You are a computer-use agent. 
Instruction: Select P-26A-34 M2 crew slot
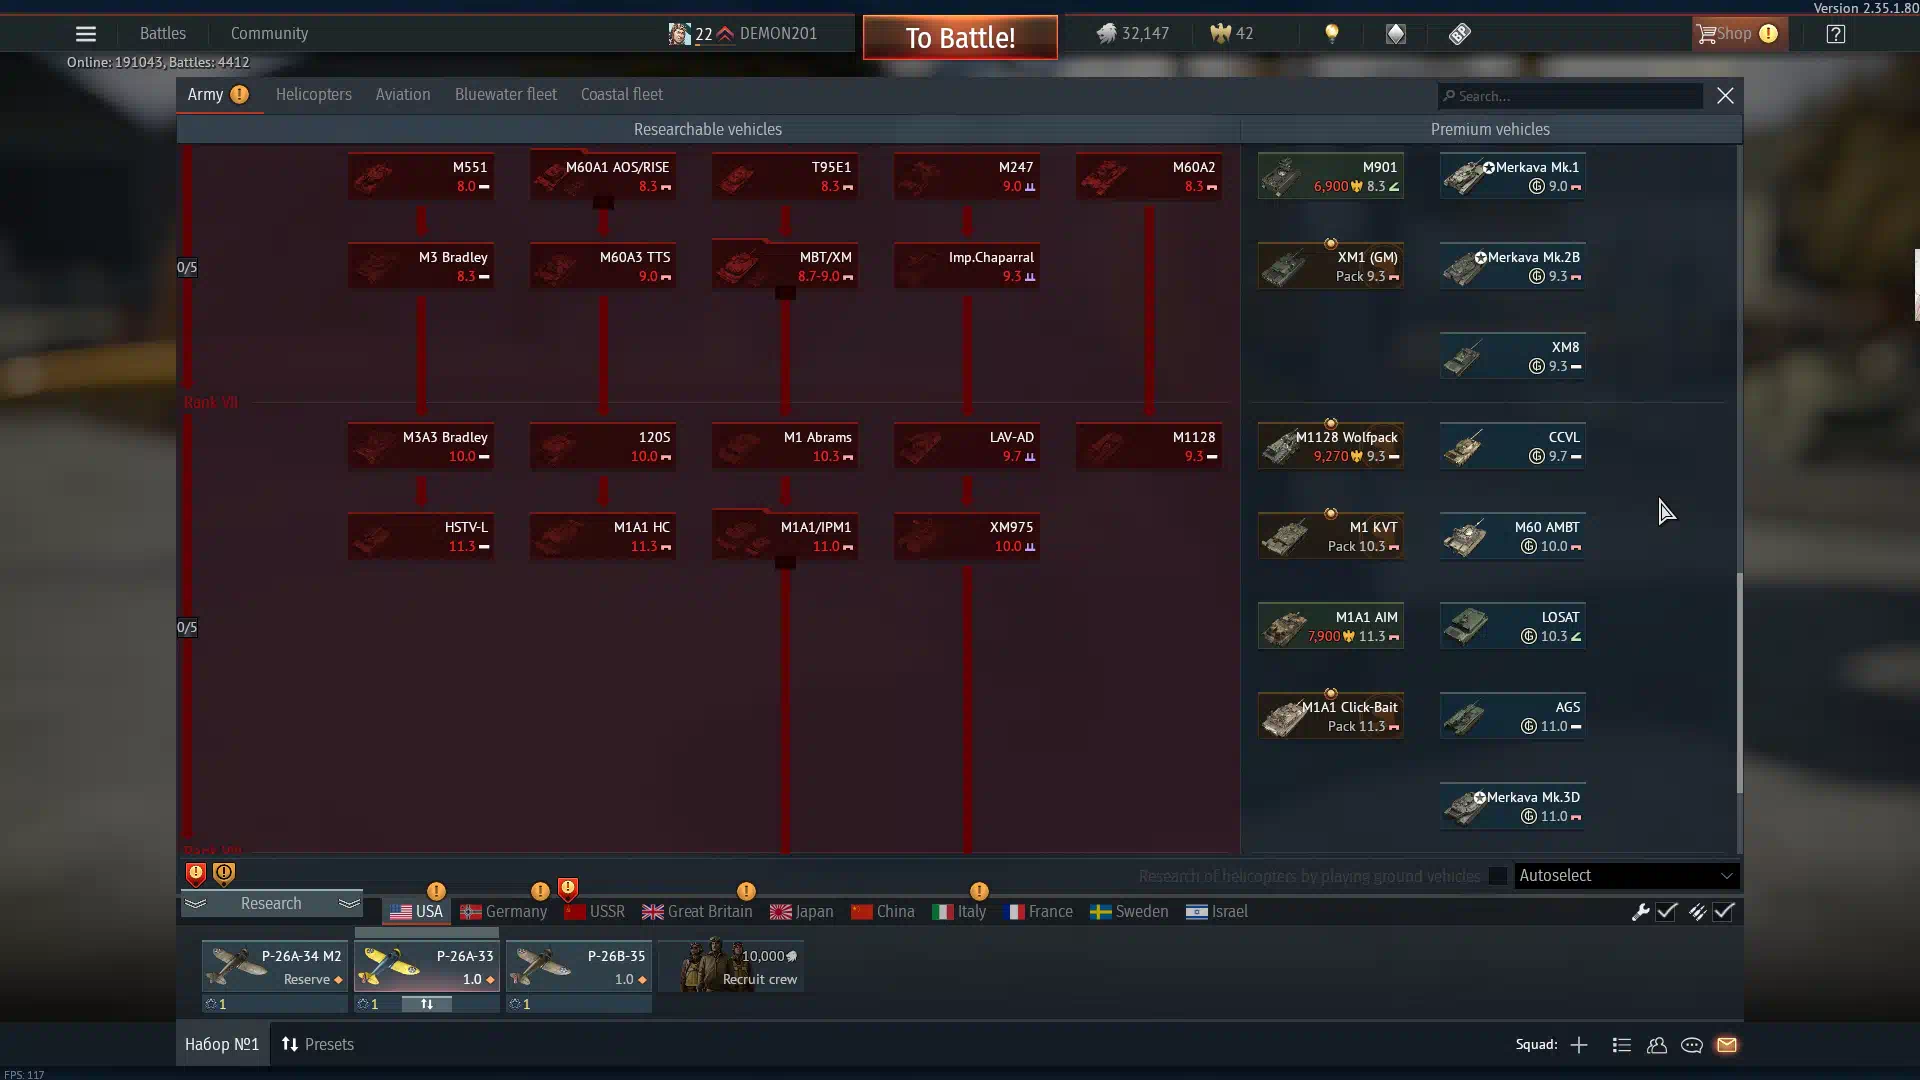[x=275, y=967]
